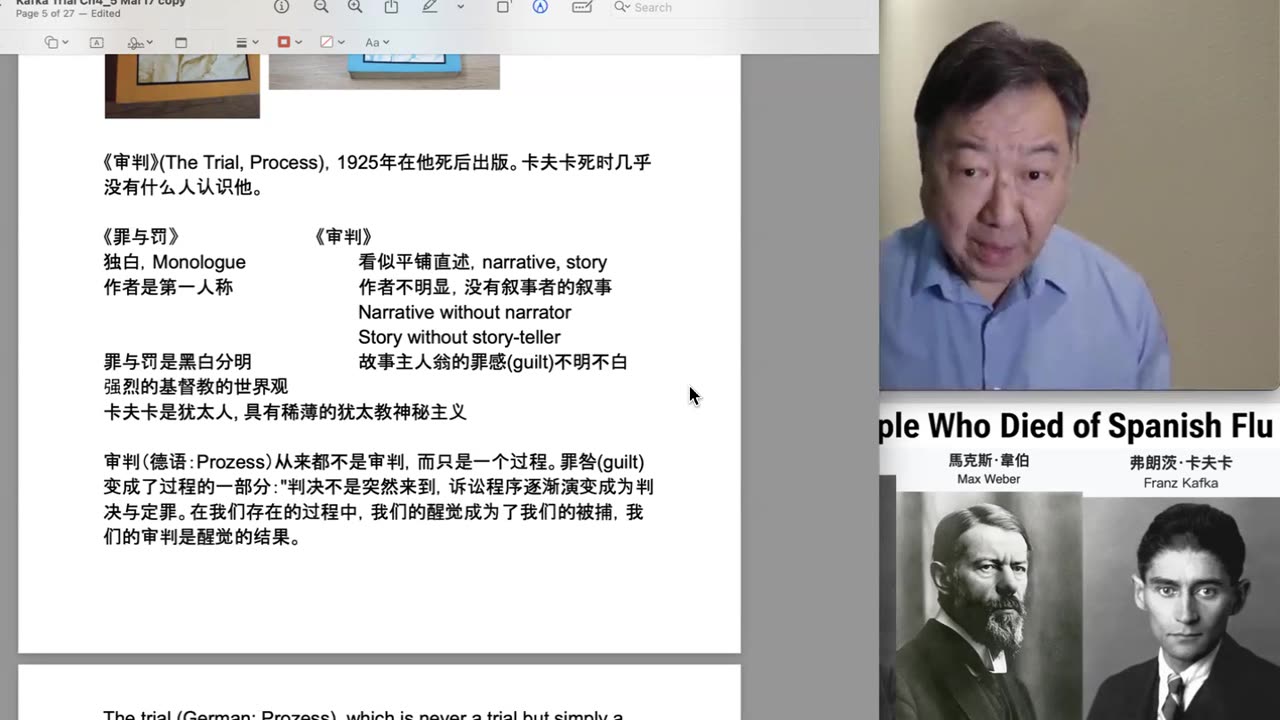Open search options magnifier dropdown
1280x720 pixels.
point(623,7)
